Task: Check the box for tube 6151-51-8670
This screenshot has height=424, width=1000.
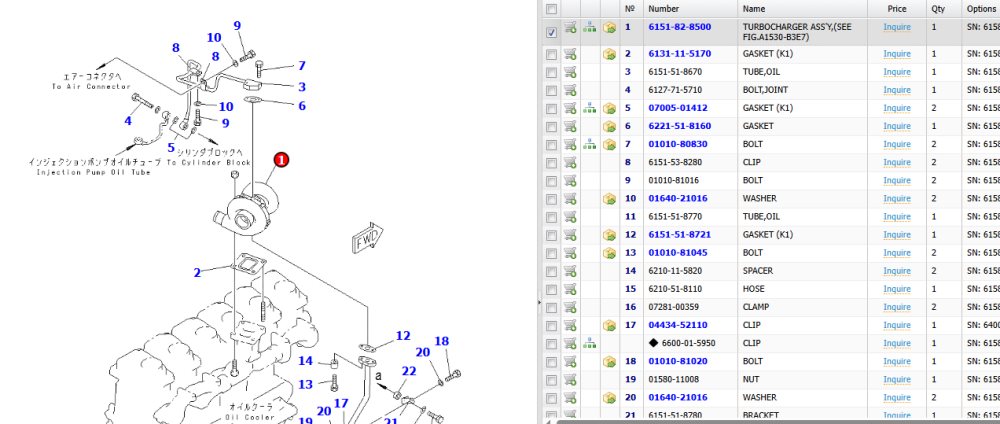Action: [x=552, y=73]
